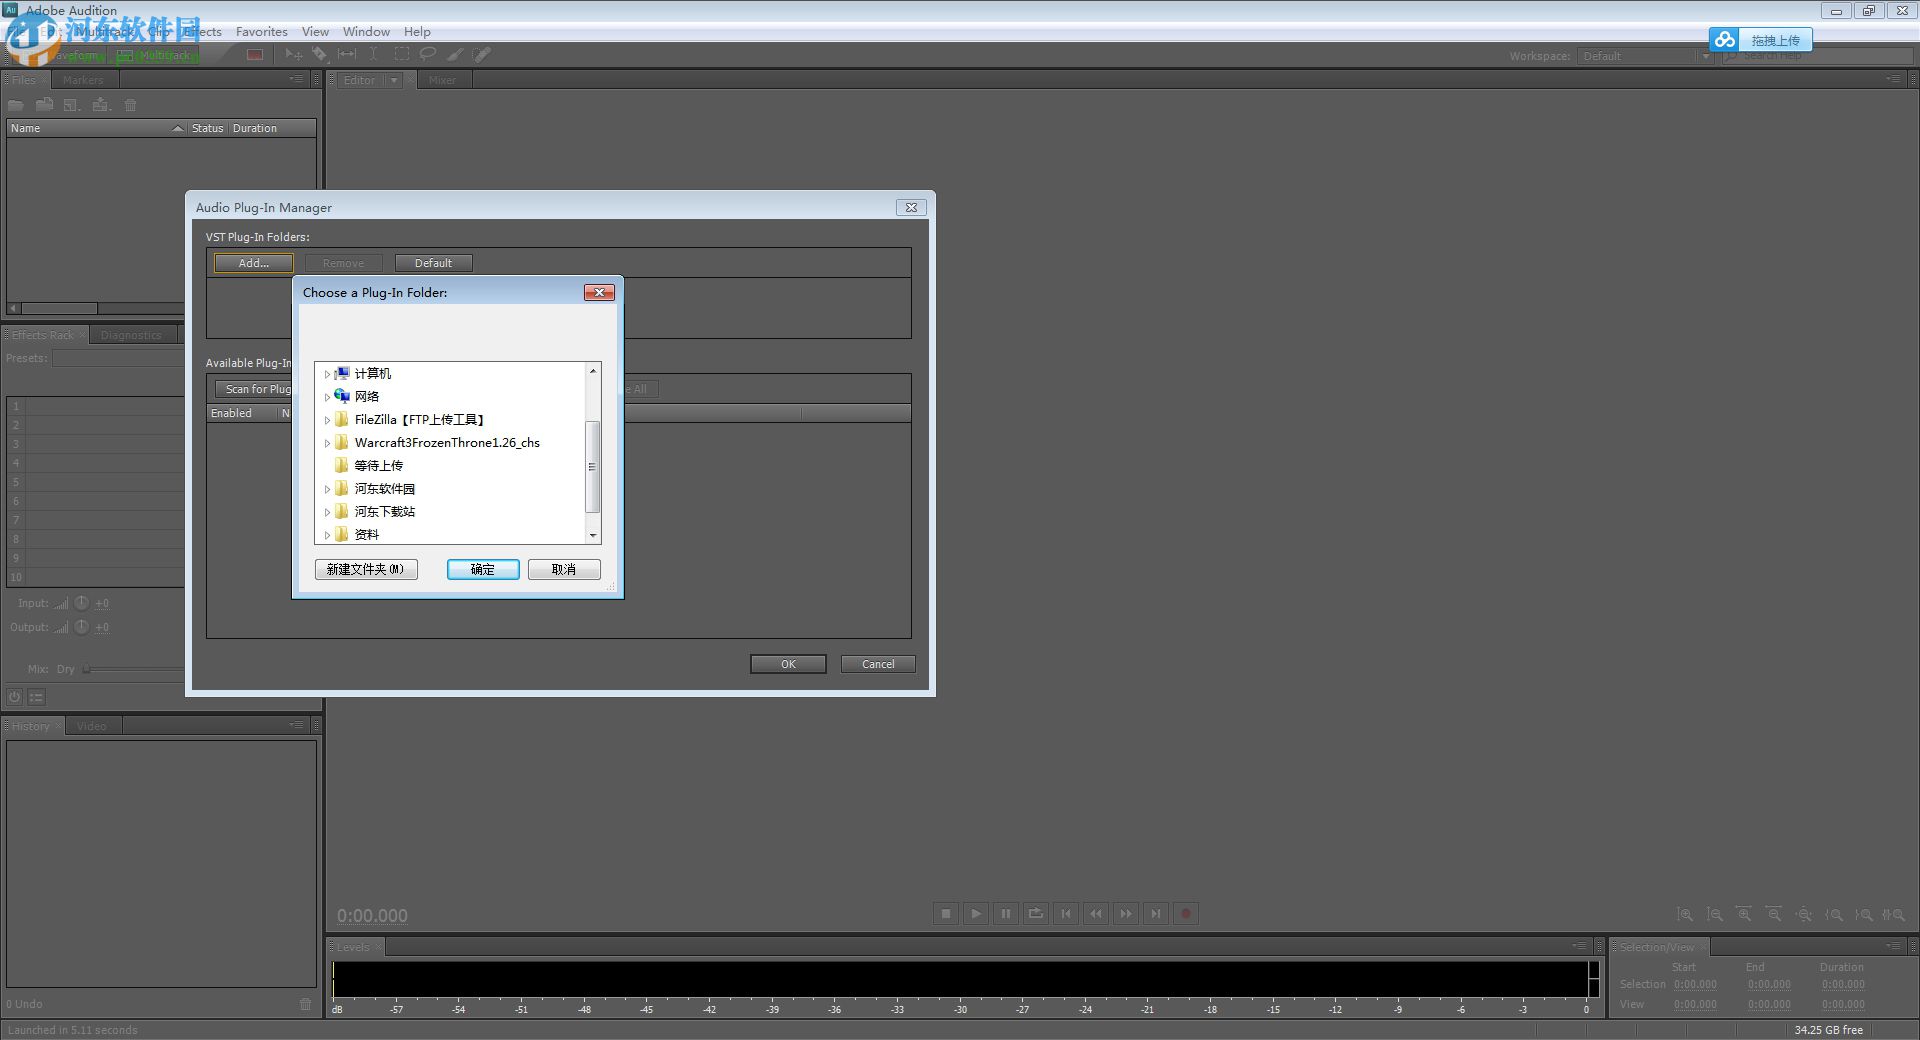
Task: Expand the 计算机 tree item
Action: point(328,373)
